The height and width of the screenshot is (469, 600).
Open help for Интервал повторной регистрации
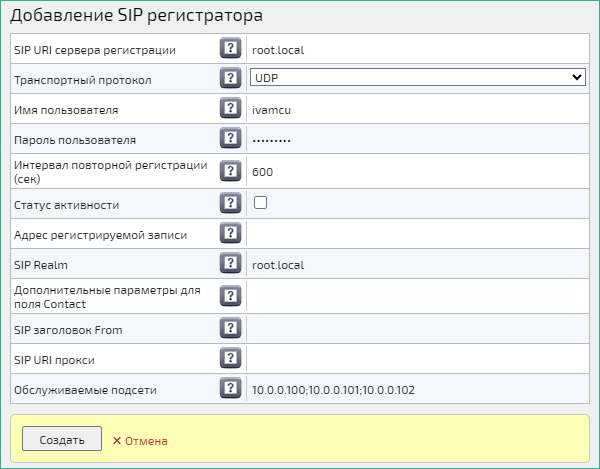(x=230, y=171)
